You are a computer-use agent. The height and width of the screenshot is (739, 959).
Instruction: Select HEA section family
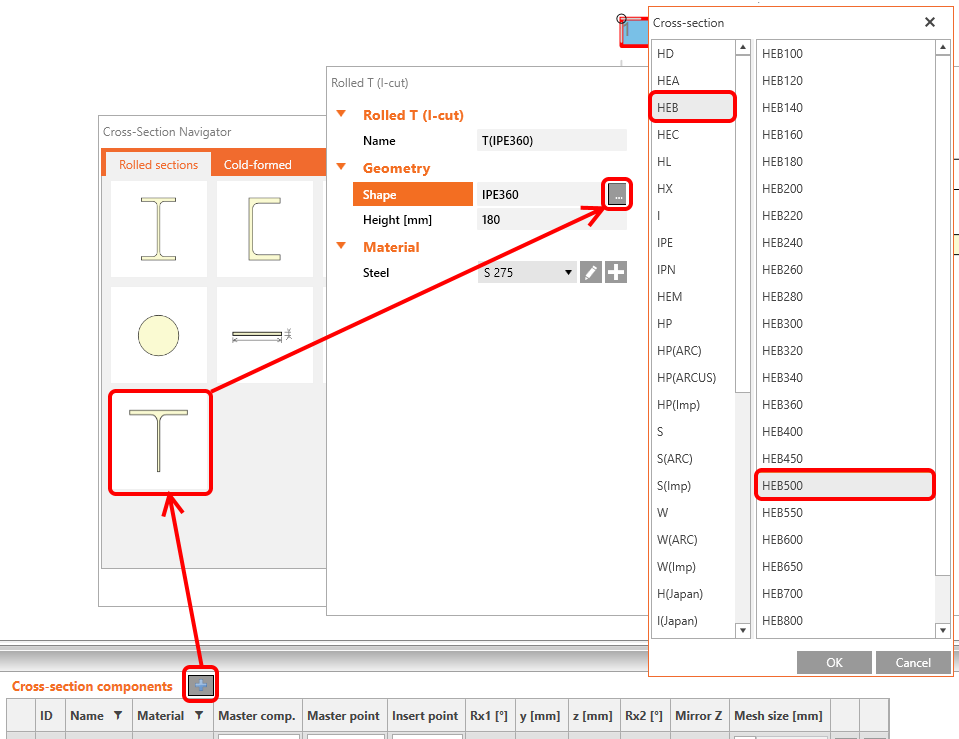(693, 81)
